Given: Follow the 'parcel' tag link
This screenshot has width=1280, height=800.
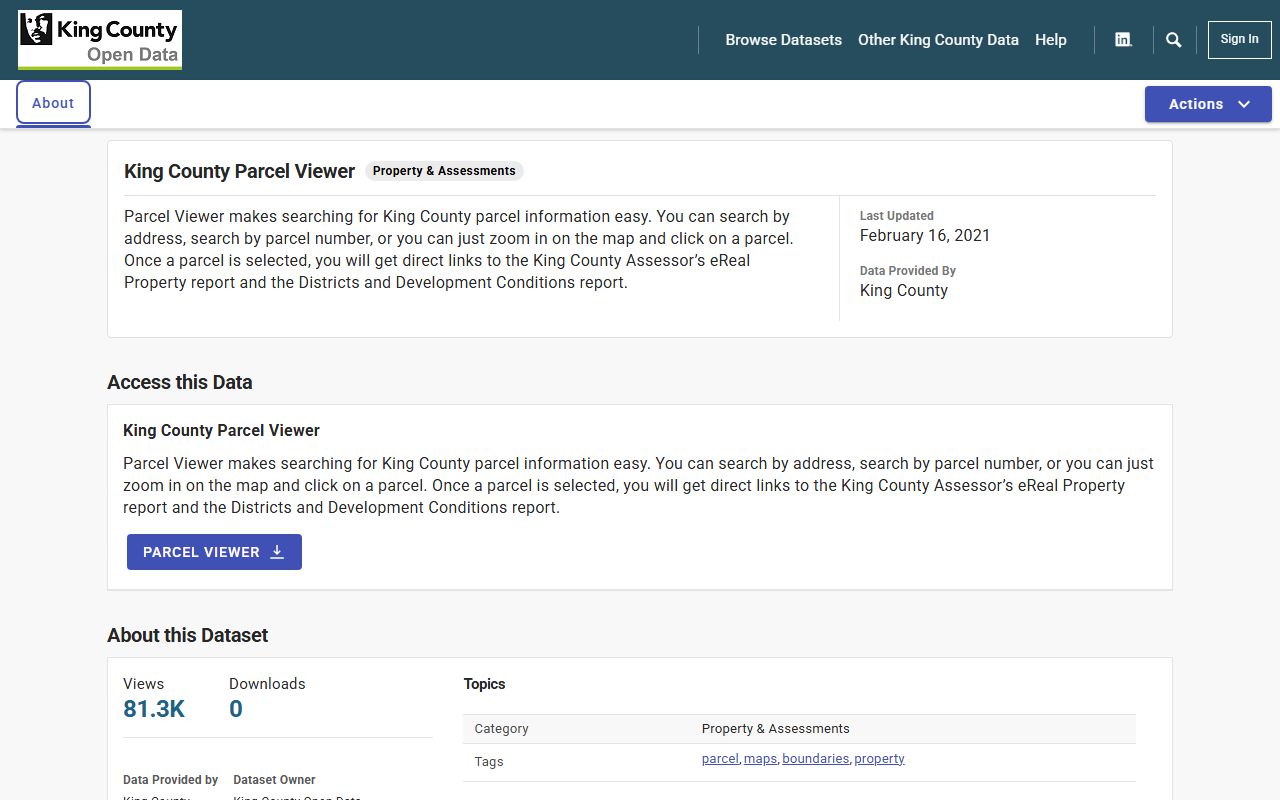Looking at the screenshot, I should (x=720, y=759).
